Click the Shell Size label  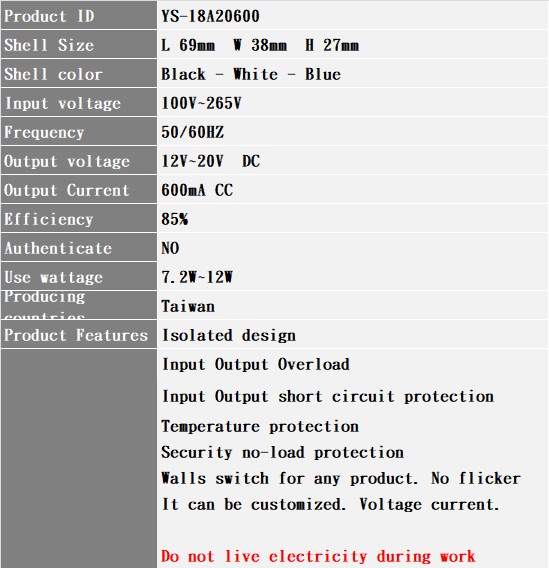point(49,45)
